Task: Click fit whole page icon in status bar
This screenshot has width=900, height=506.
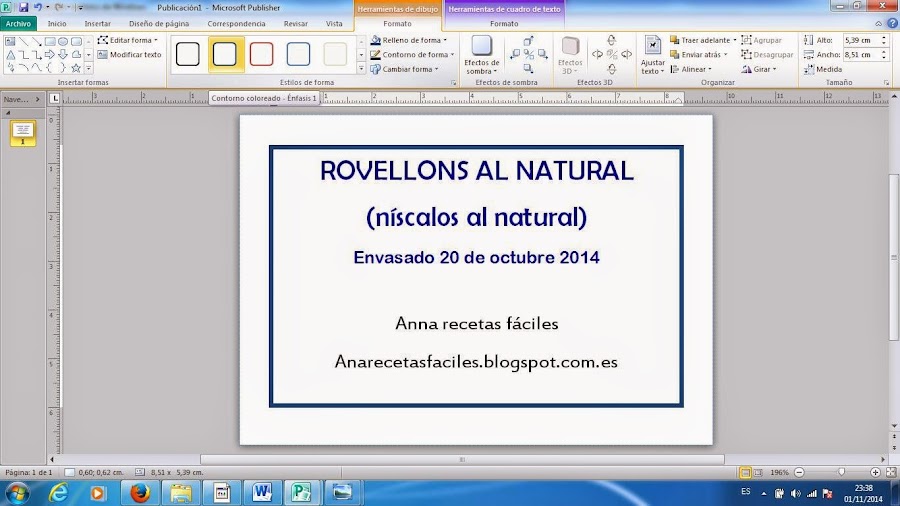Action: [x=891, y=472]
